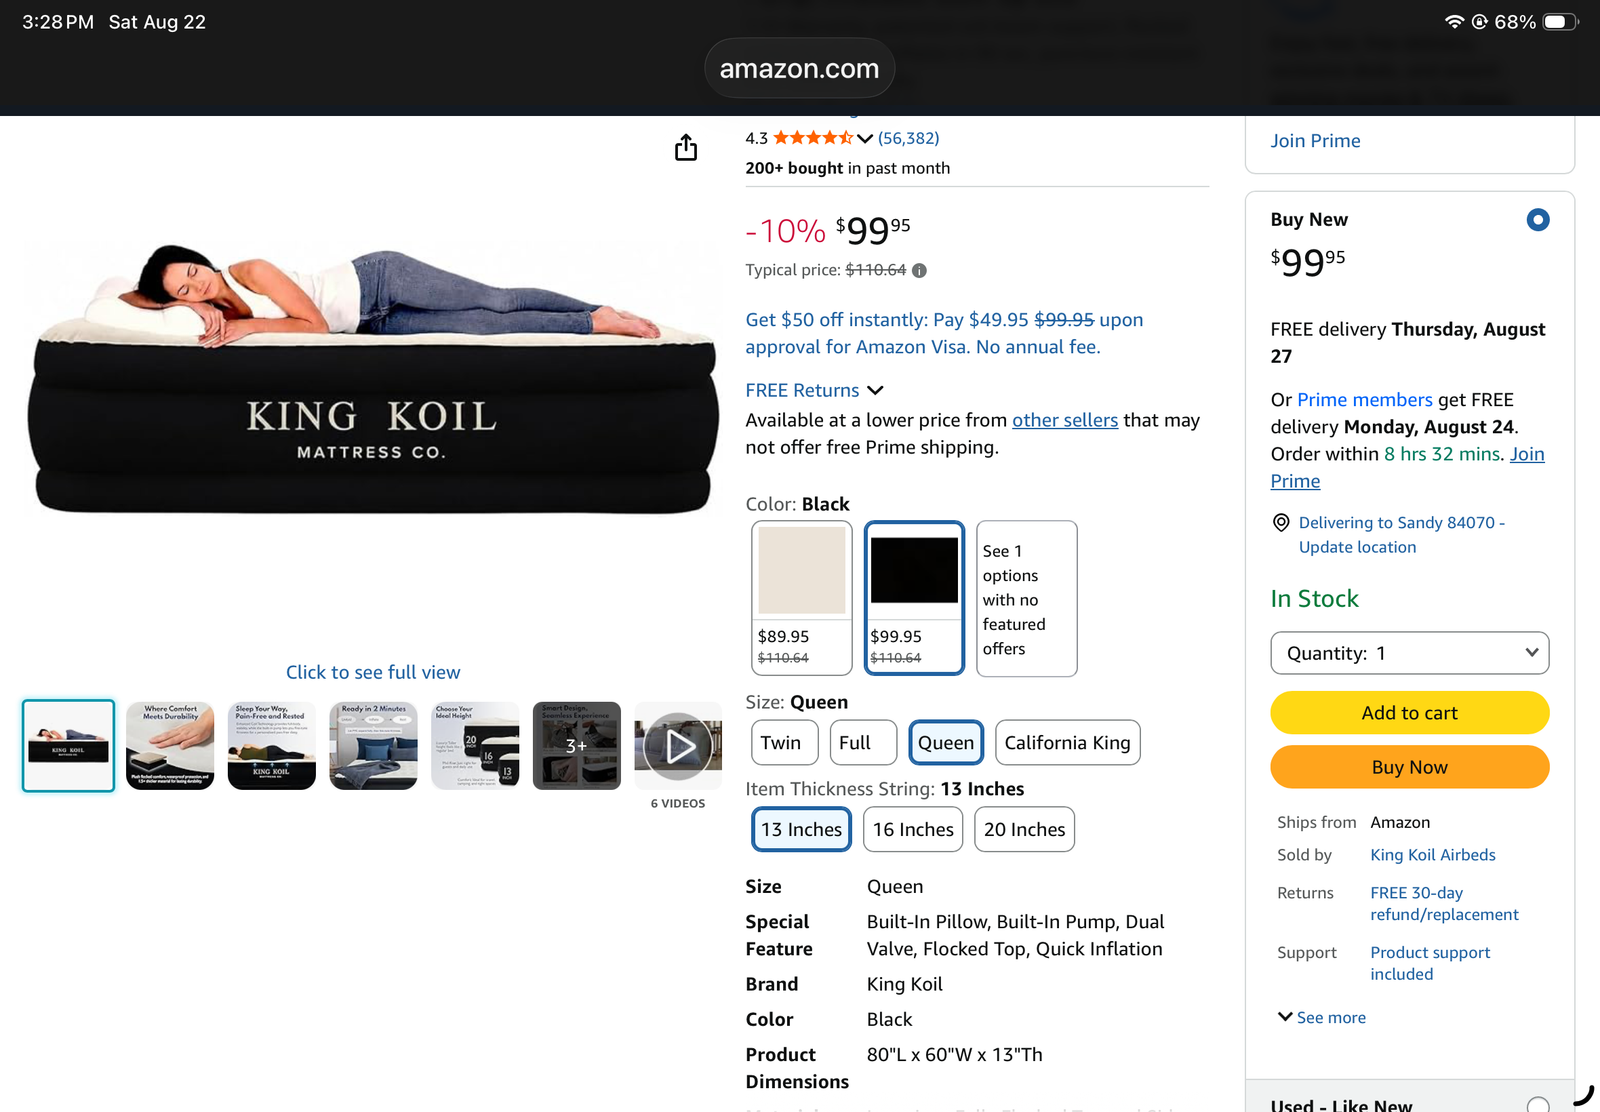Expand star rating breakdown chevron
The image size is (1600, 1112).
tap(865, 139)
